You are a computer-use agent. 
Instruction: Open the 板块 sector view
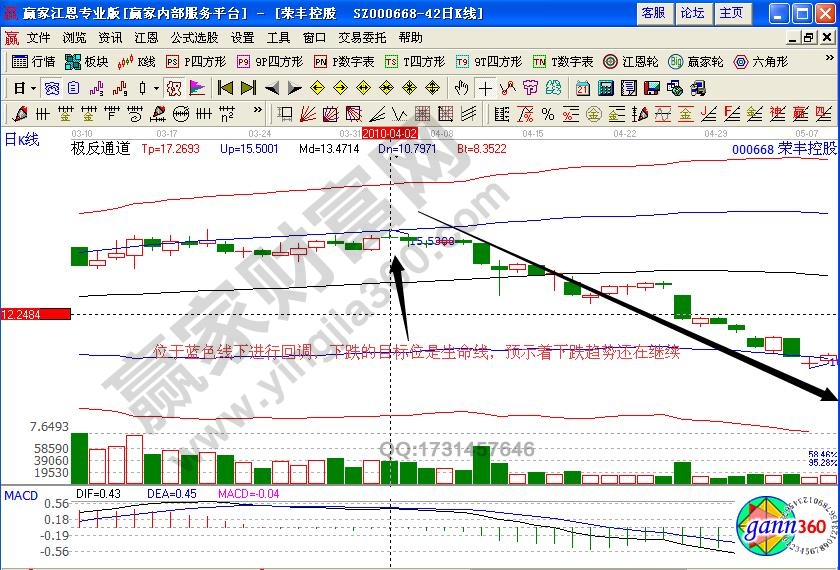point(88,61)
